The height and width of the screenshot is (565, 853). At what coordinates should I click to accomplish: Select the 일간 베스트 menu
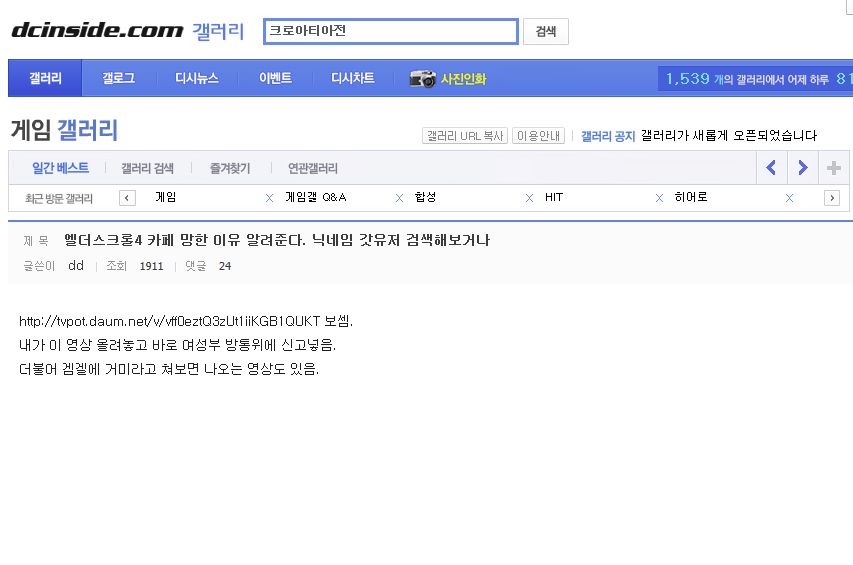[x=60, y=168]
